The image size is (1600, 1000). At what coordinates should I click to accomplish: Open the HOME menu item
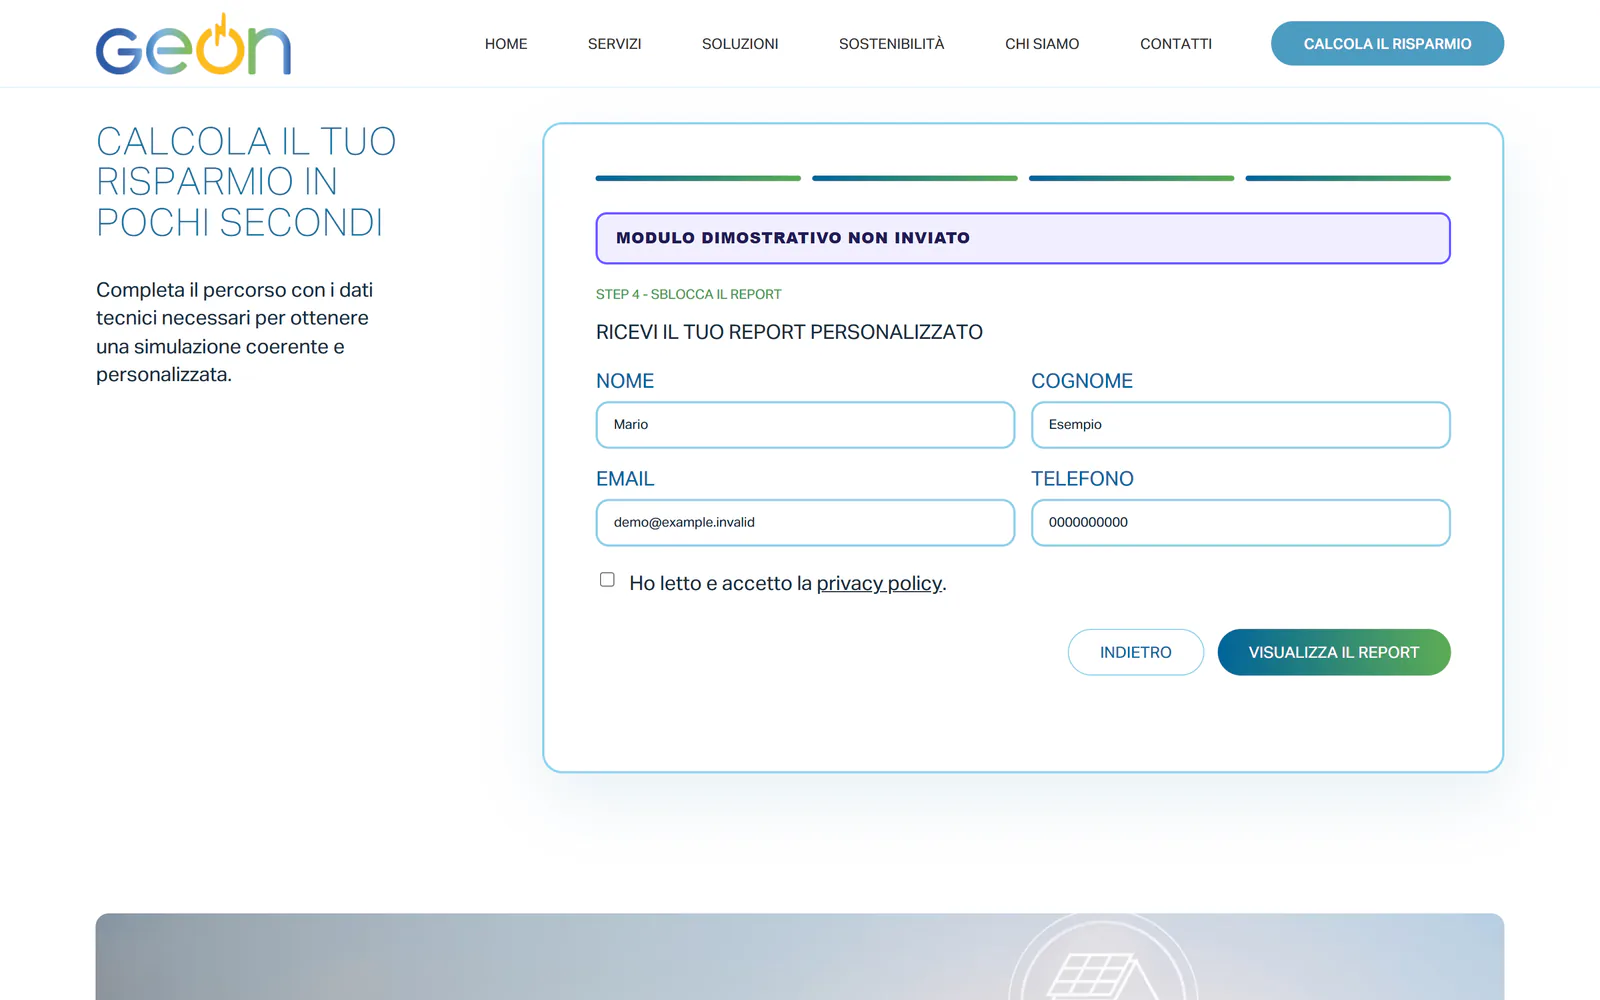pyautogui.click(x=506, y=44)
